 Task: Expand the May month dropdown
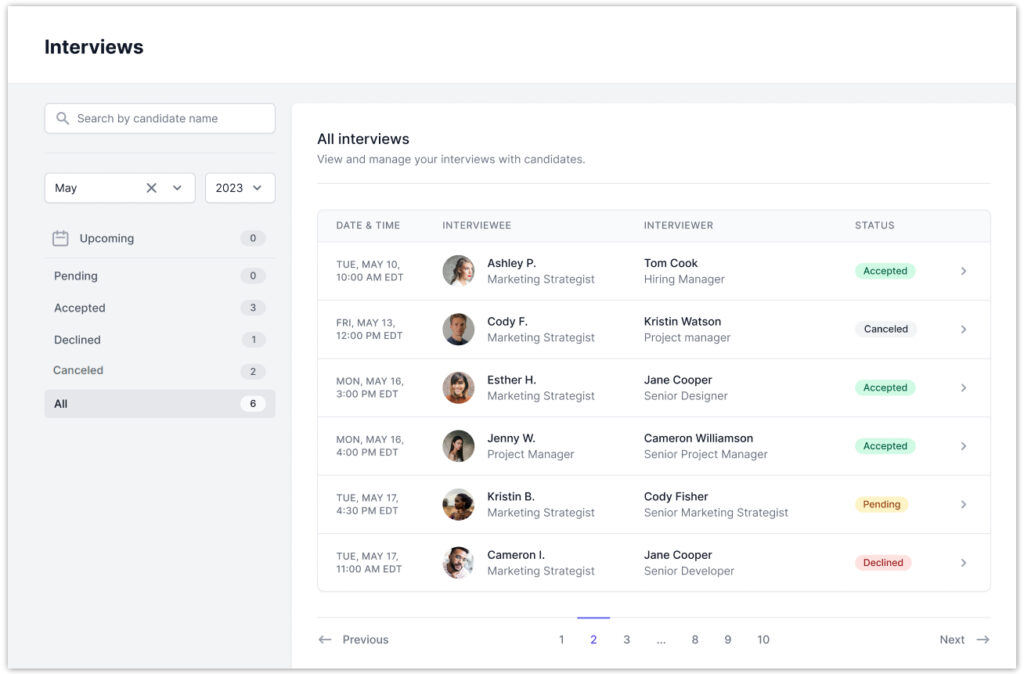[178, 188]
